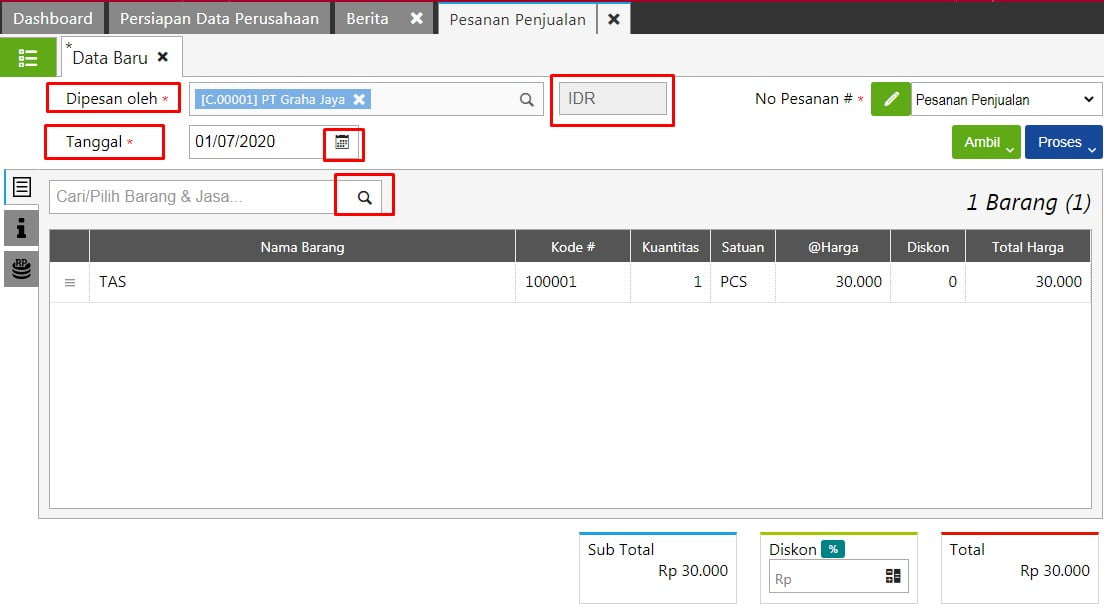Select the Pesanan Penjualan tab
Screen dimensions: 1104x610
coord(518,19)
